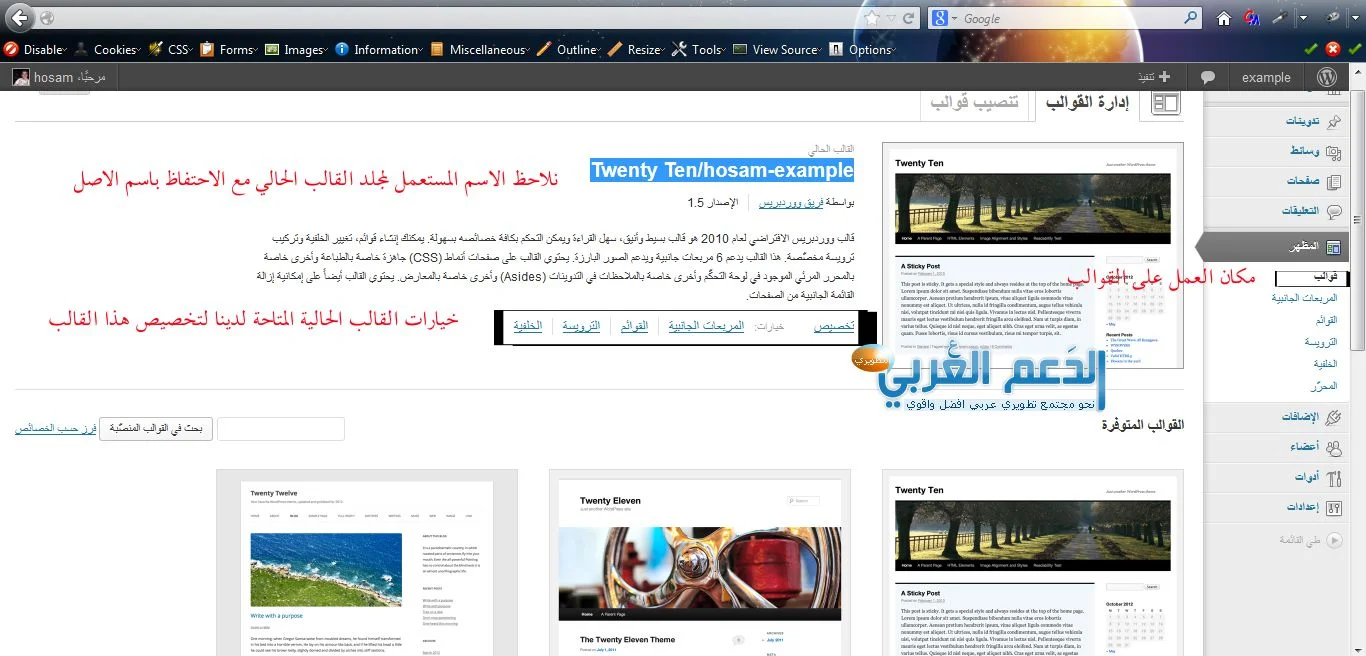
Task: Expand the Cookies dropdown in Web Developer toolbar
Action: tap(108, 49)
